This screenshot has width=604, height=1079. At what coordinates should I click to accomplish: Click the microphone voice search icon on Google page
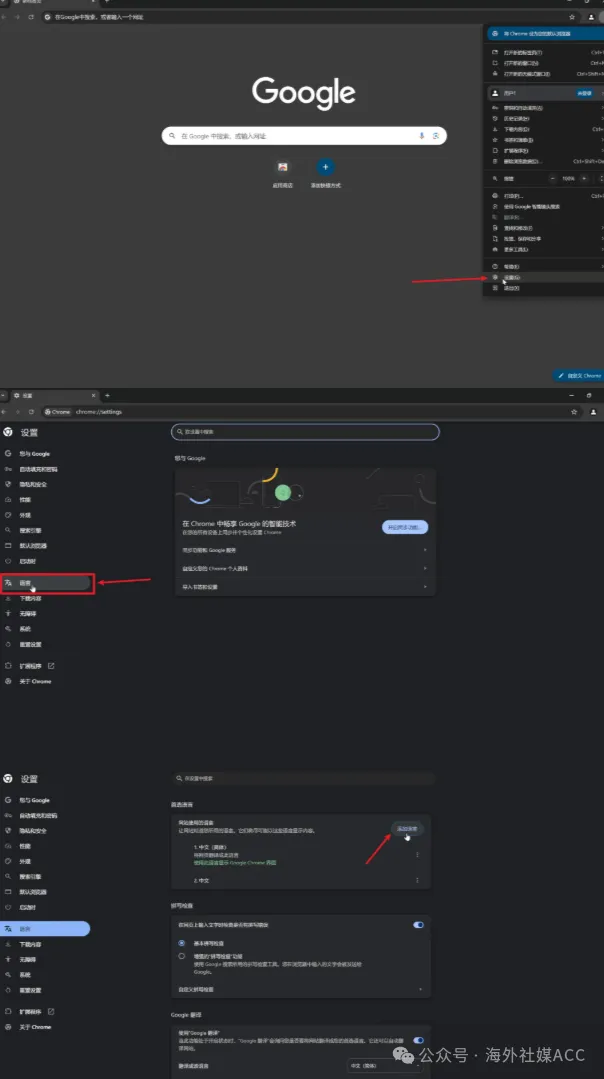click(422, 136)
